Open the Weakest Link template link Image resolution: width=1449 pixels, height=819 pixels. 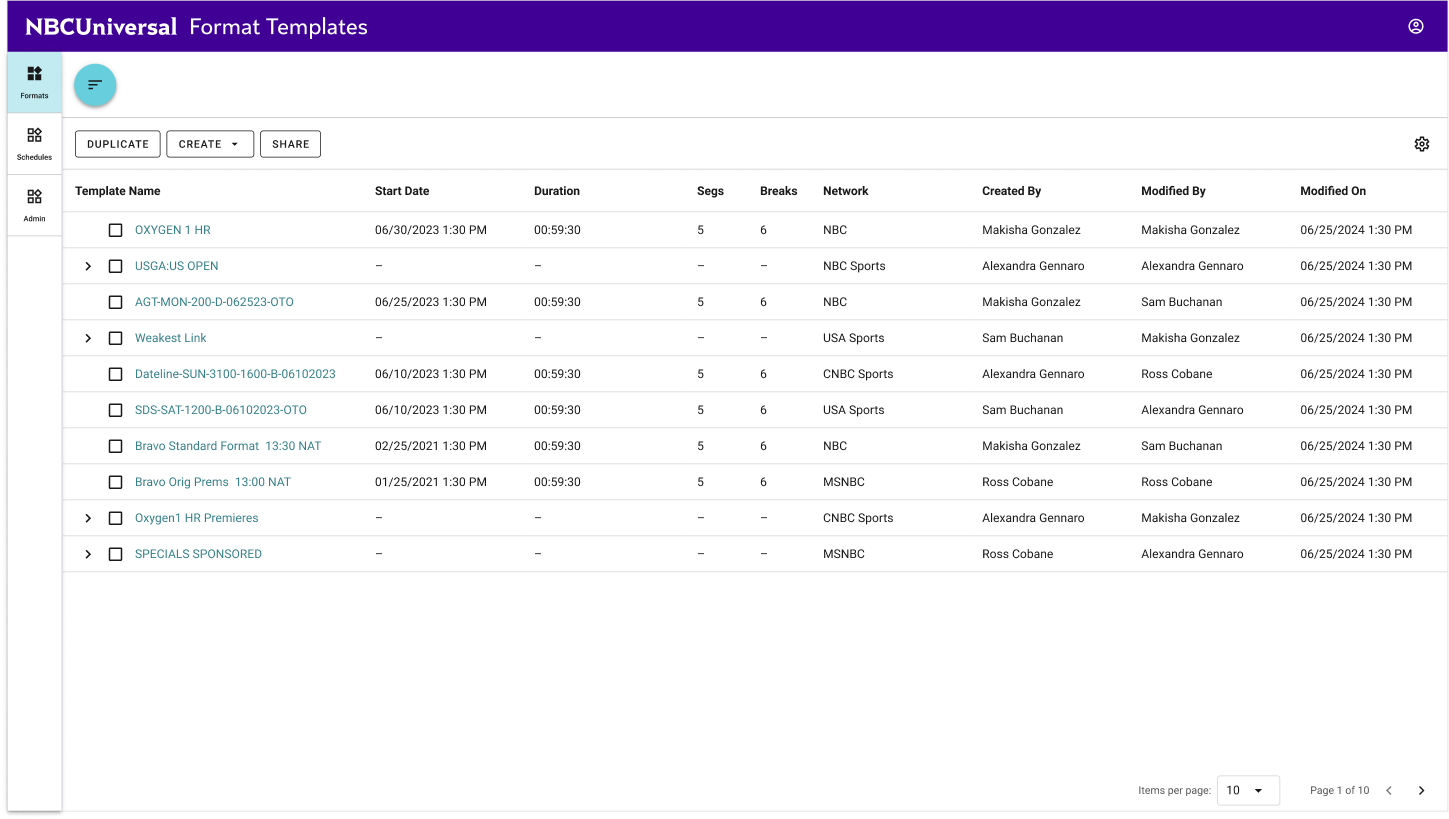(171, 338)
